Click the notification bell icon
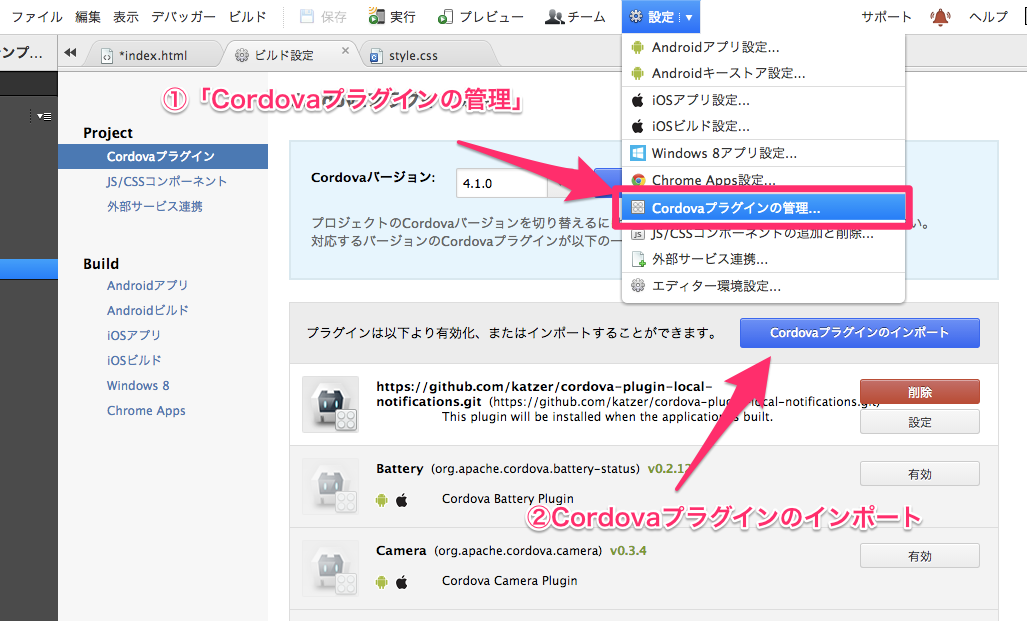 940,17
